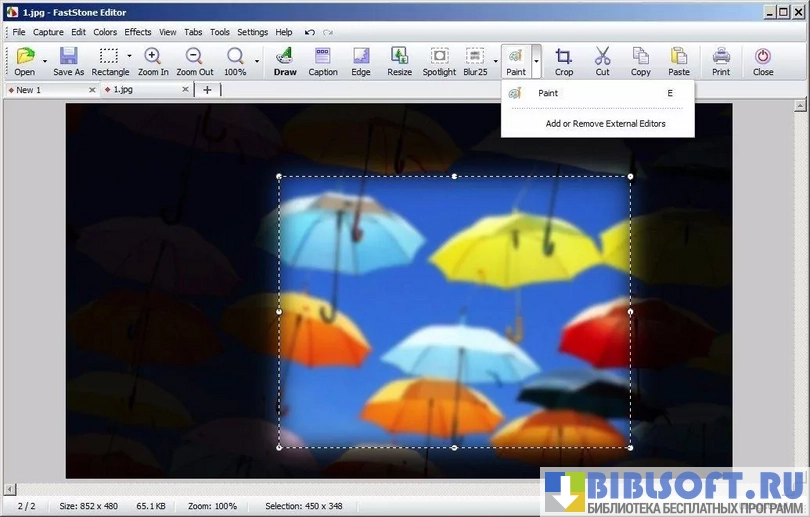Click the top-center selection resize handle
This screenshot has width=810, height=517.
(454, 176)
